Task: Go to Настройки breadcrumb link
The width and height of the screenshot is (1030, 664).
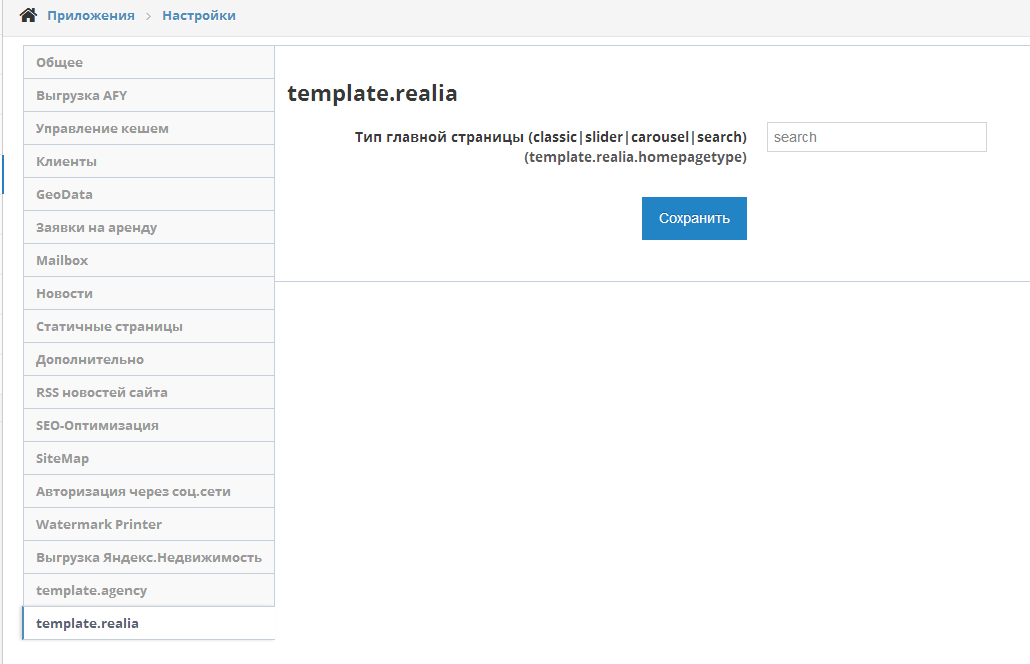Action: click(x=199, y=16)
